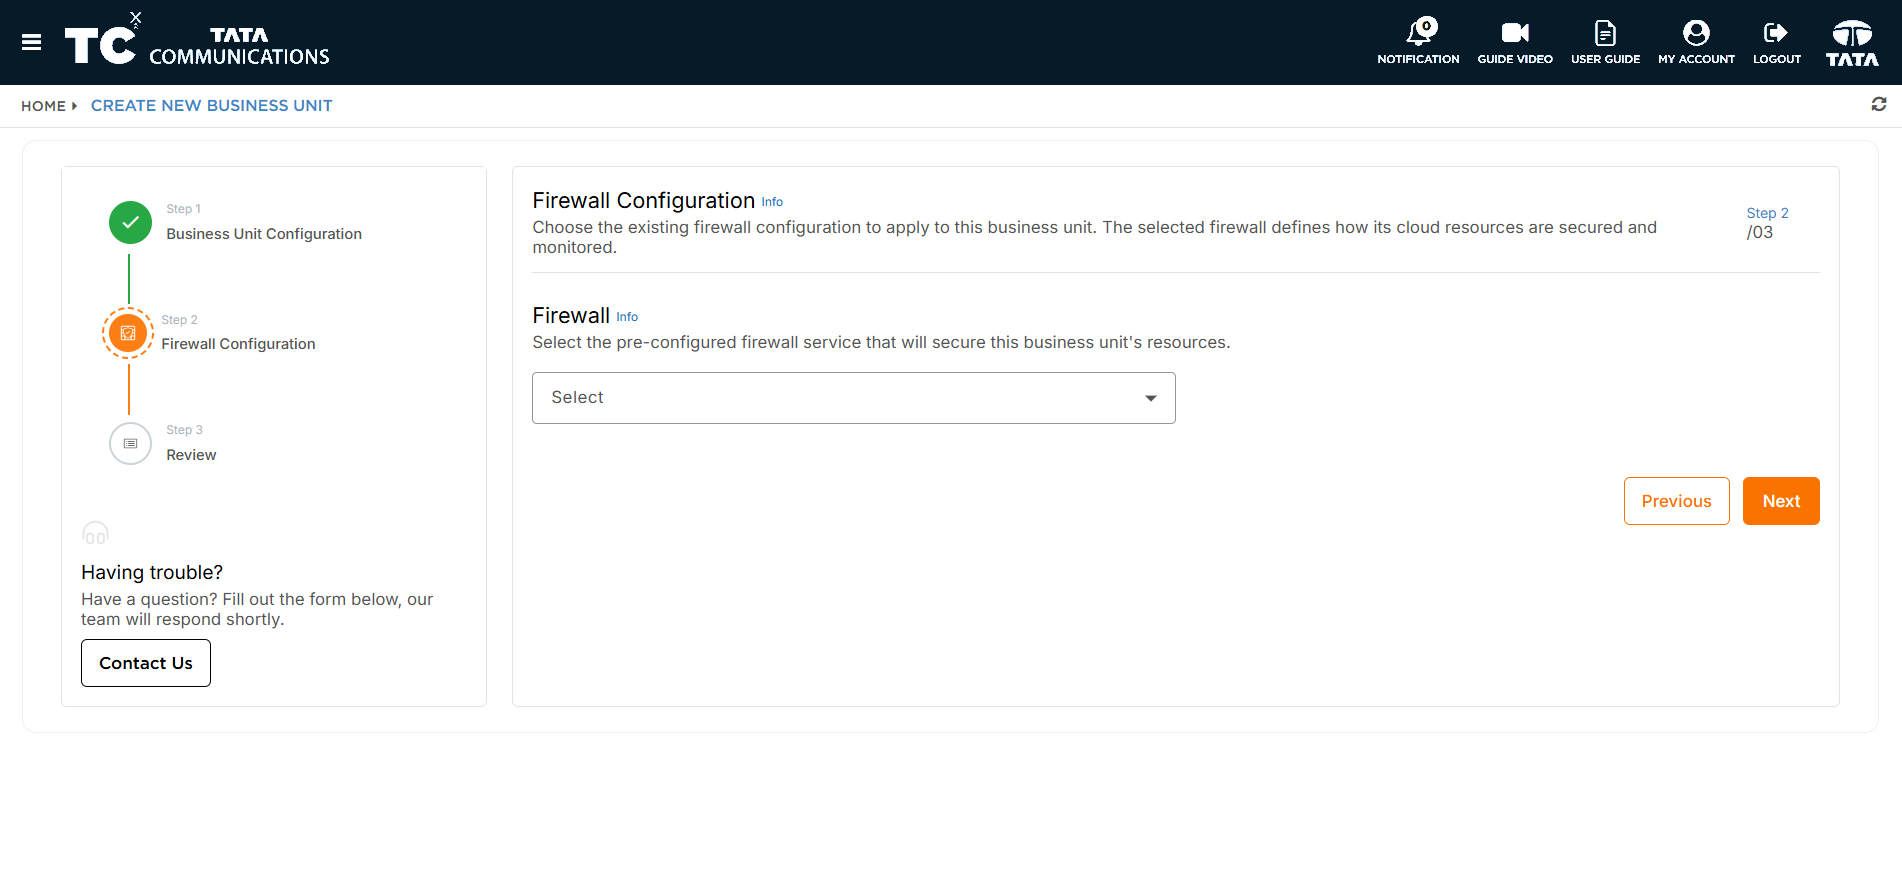Image resolution: width=1902 pixels, height=877 pixels.
Task: Click the TATA brand logo at right
Action: (1852, 43)
